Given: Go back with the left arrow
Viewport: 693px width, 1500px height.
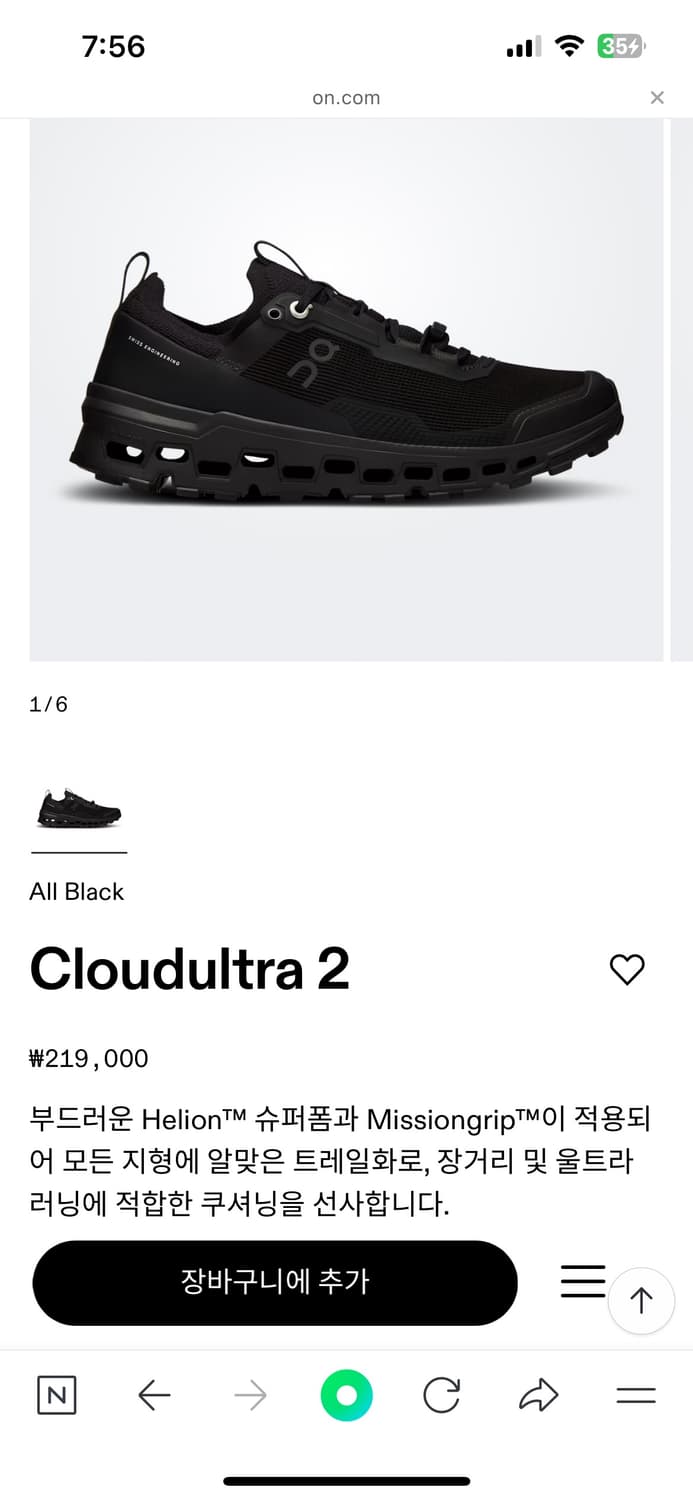Looking at the screenshot, I should 154,1395.
